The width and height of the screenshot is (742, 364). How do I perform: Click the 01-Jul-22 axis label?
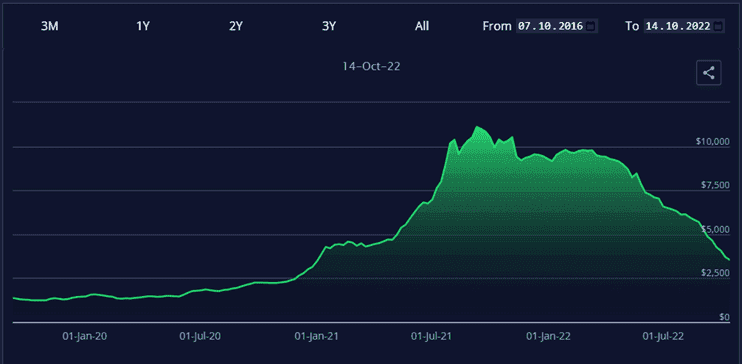coord(663,336)
